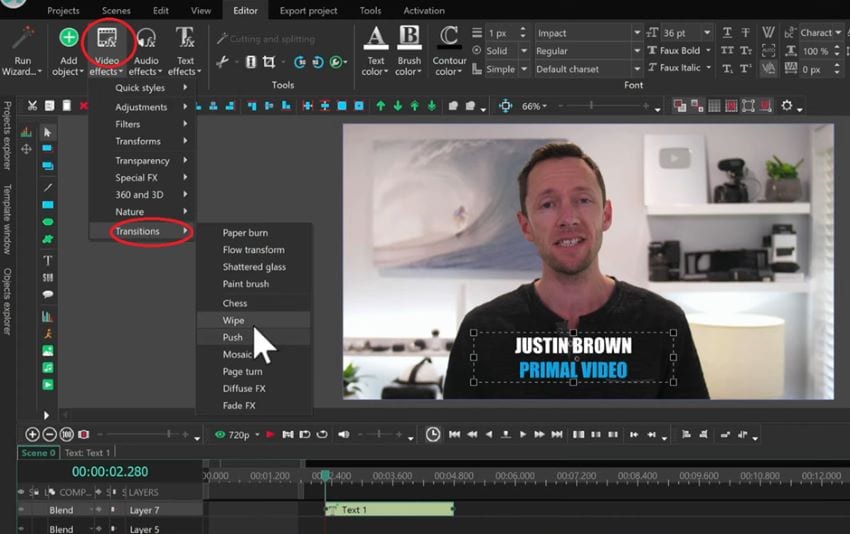Expand the Quick styles submenu

[x=143, y=87]
